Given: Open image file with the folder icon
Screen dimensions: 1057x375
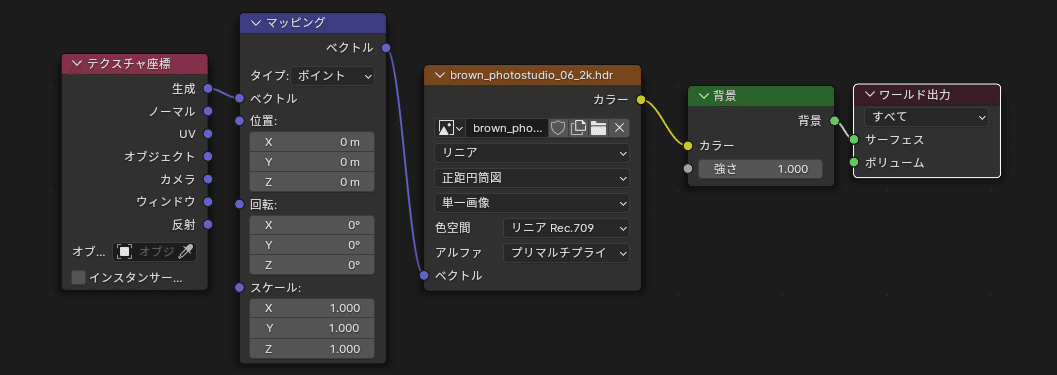Looking at the screenshot, I should point(598,128).
